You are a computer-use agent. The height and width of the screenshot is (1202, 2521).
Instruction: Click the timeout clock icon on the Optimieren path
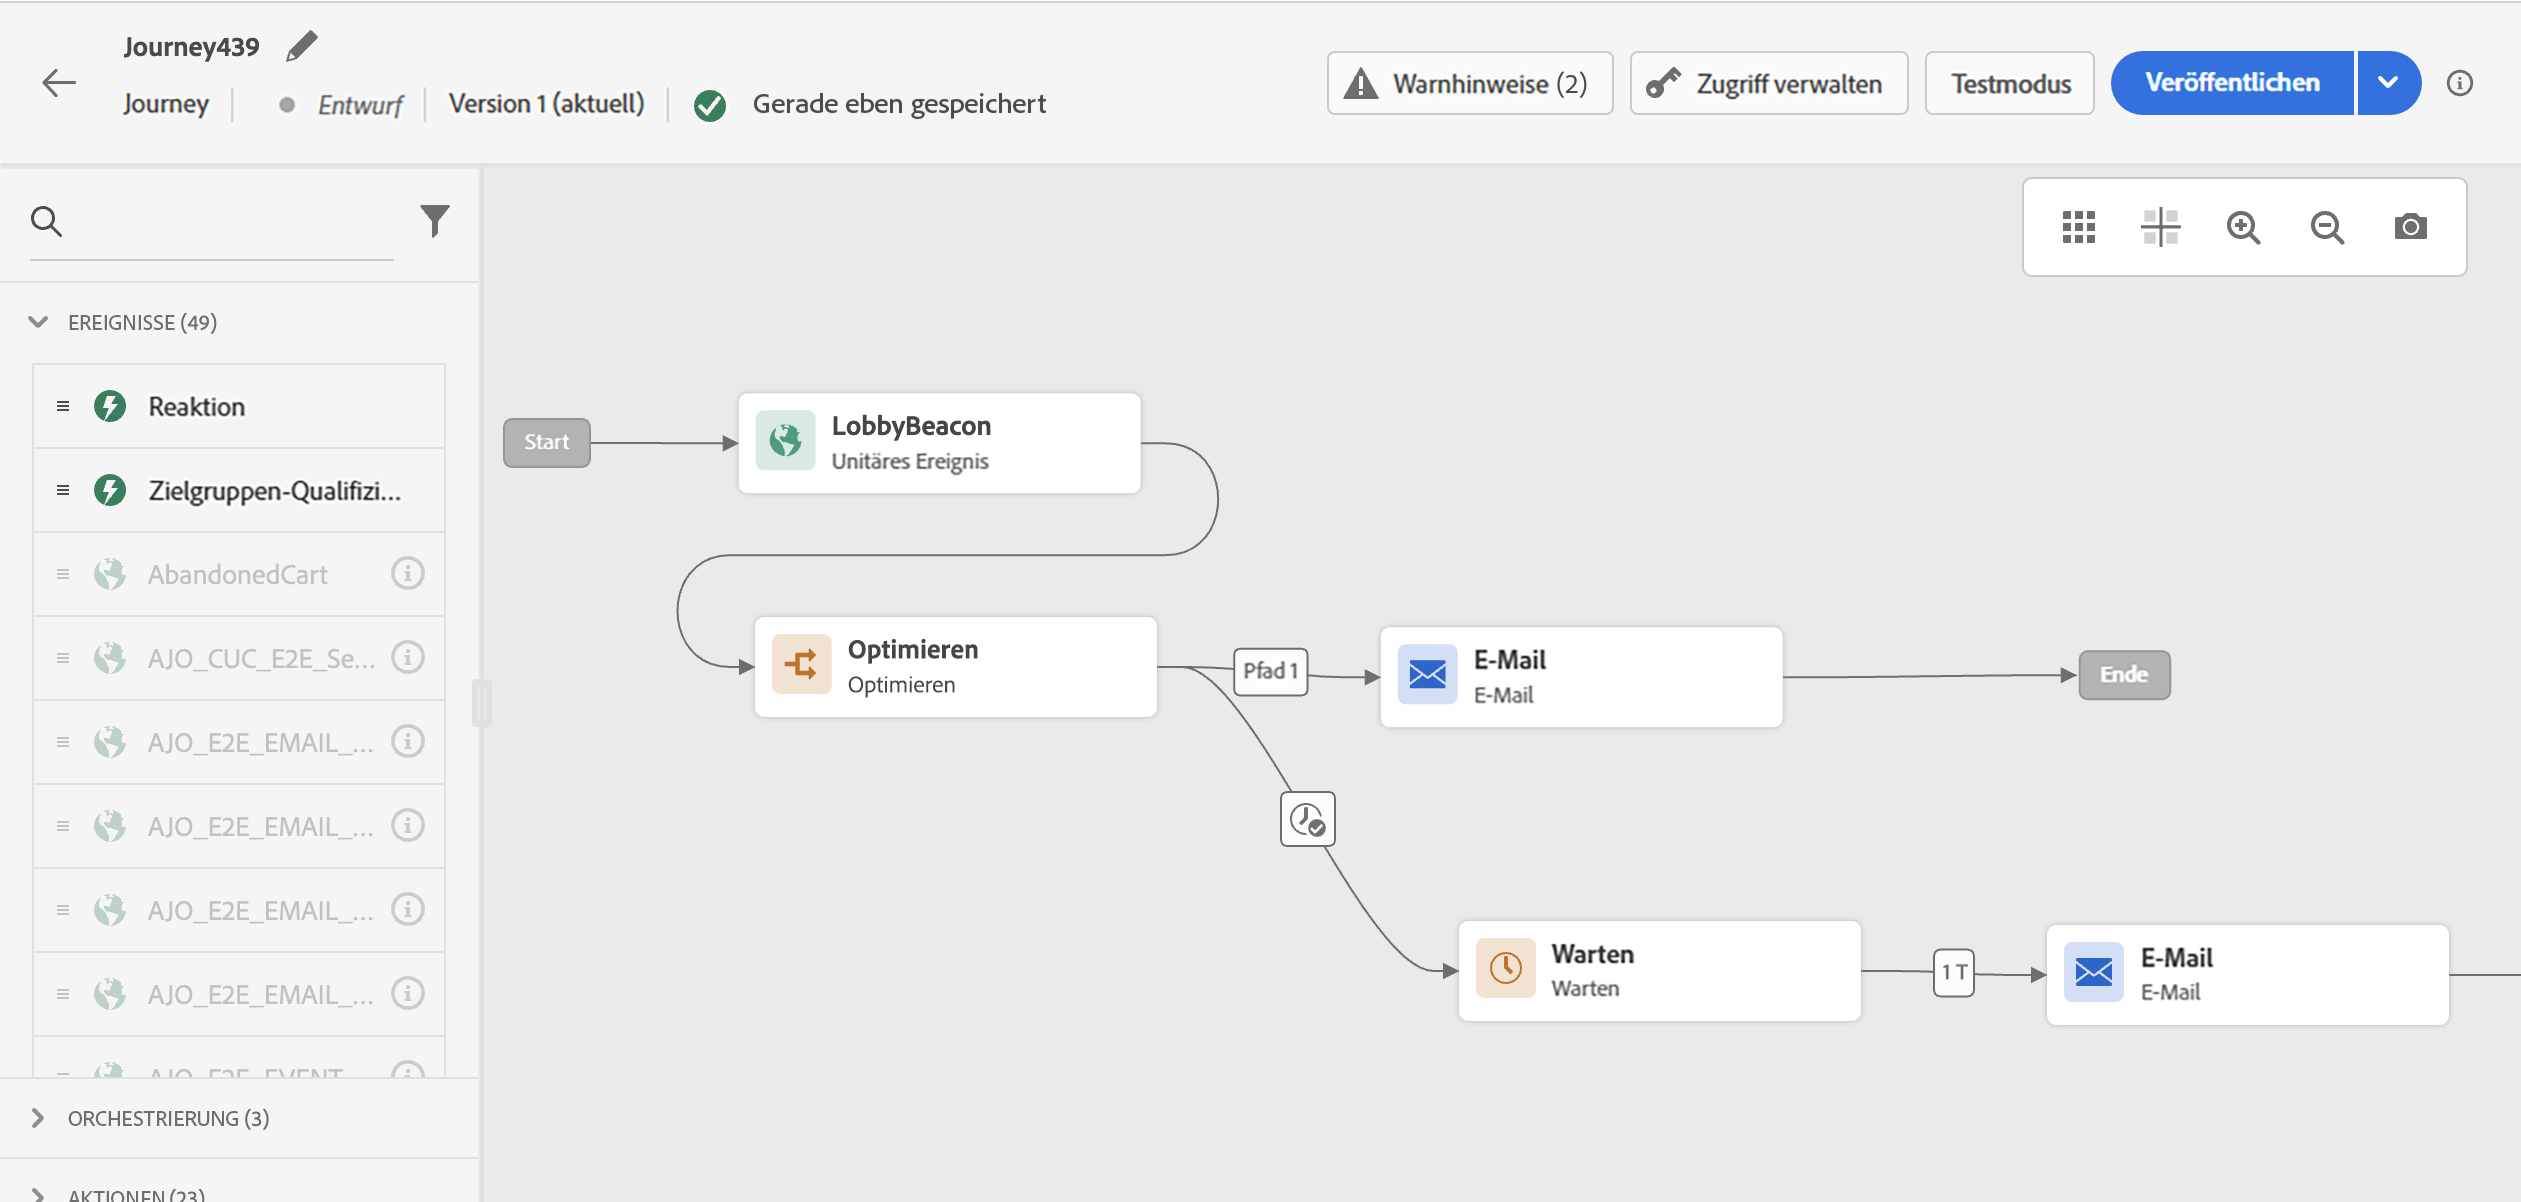click(x=1307, y=820)
